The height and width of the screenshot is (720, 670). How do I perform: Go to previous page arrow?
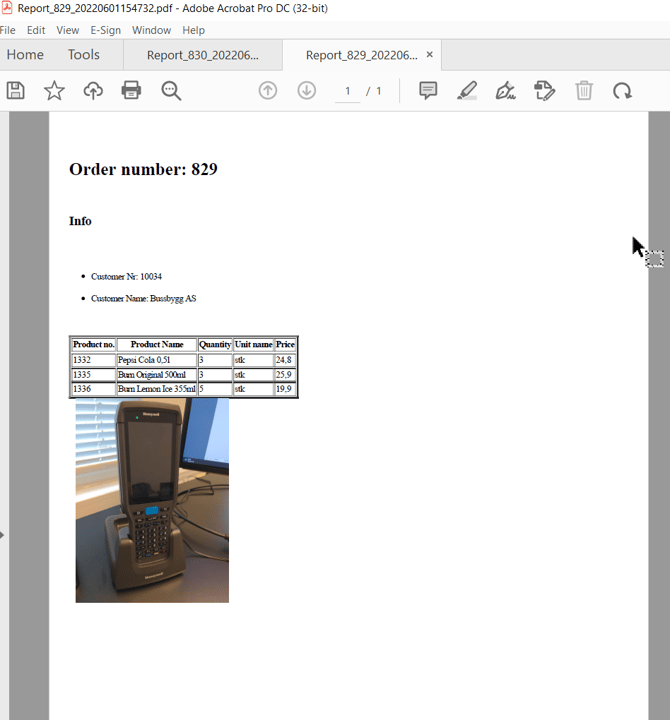point(267,91)
